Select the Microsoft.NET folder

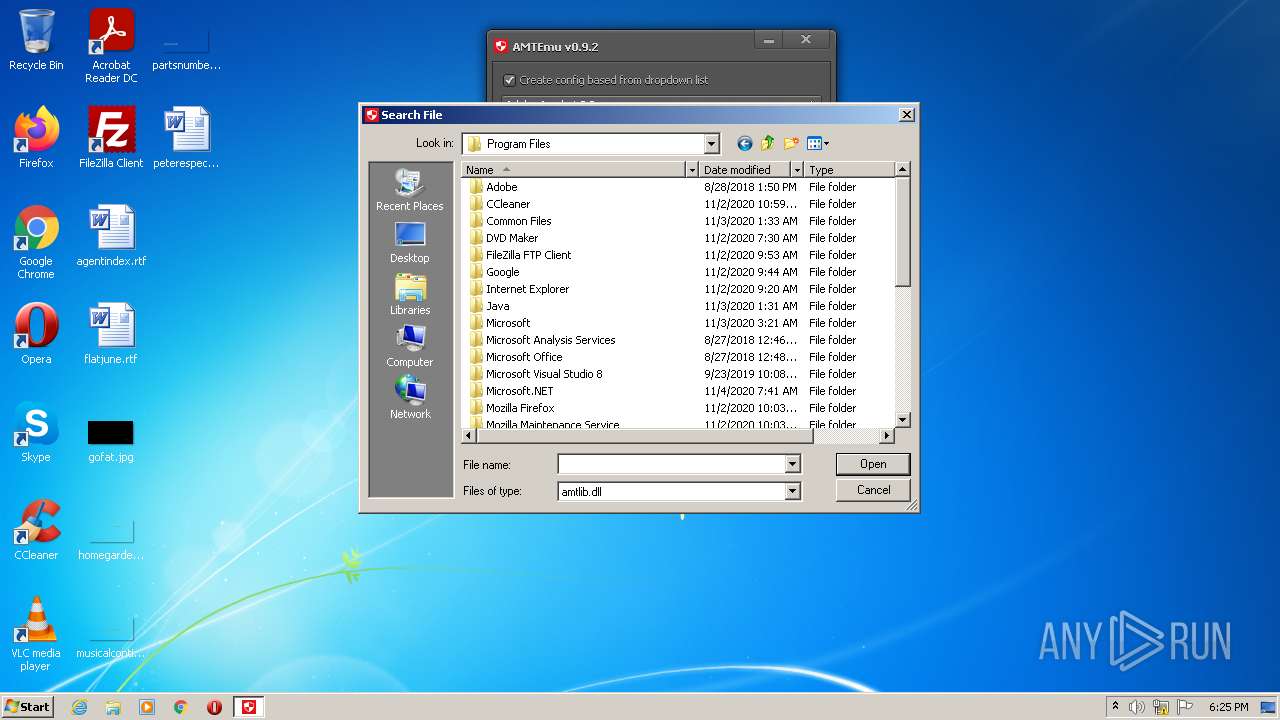pyautogui.click(x=511, y=391)
